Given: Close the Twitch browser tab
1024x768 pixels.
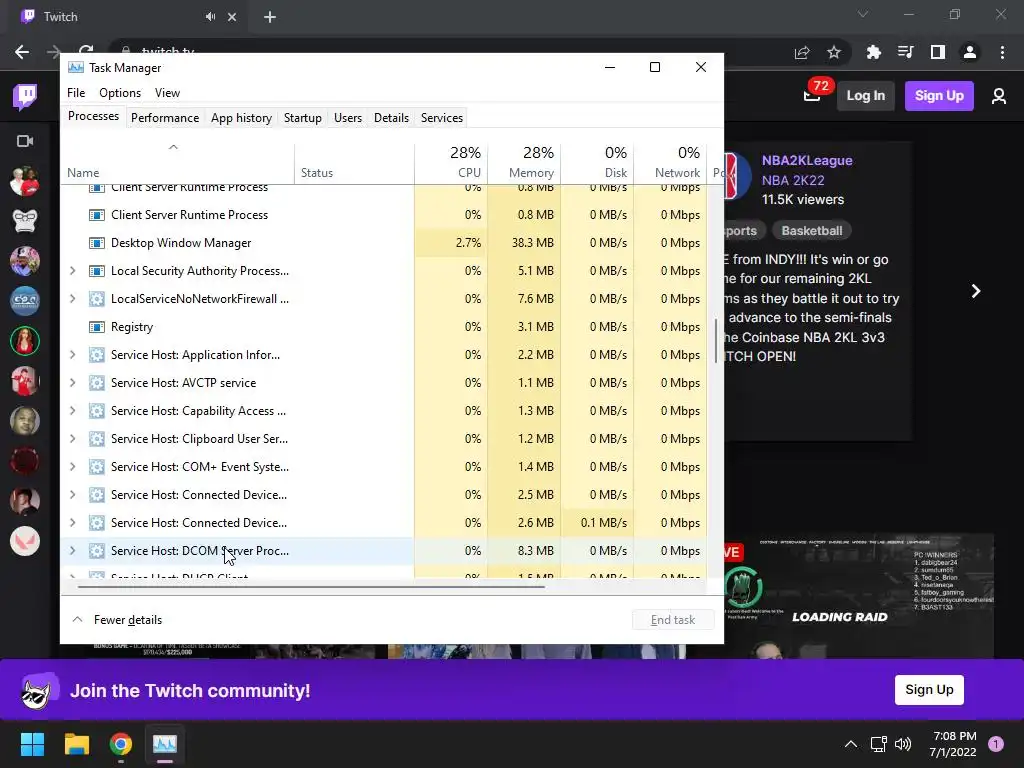Looking at the screenshot, I should click(232, 17).
